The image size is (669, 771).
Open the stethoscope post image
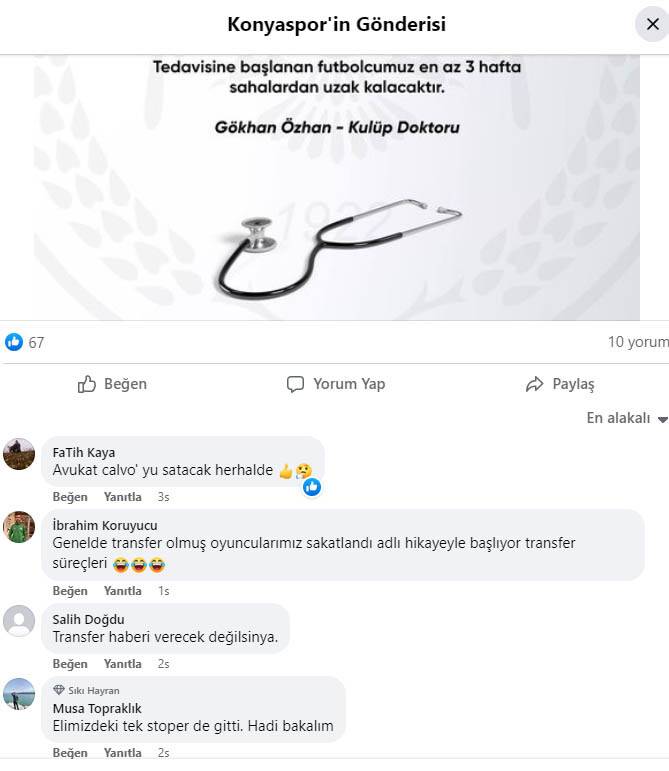337,187
